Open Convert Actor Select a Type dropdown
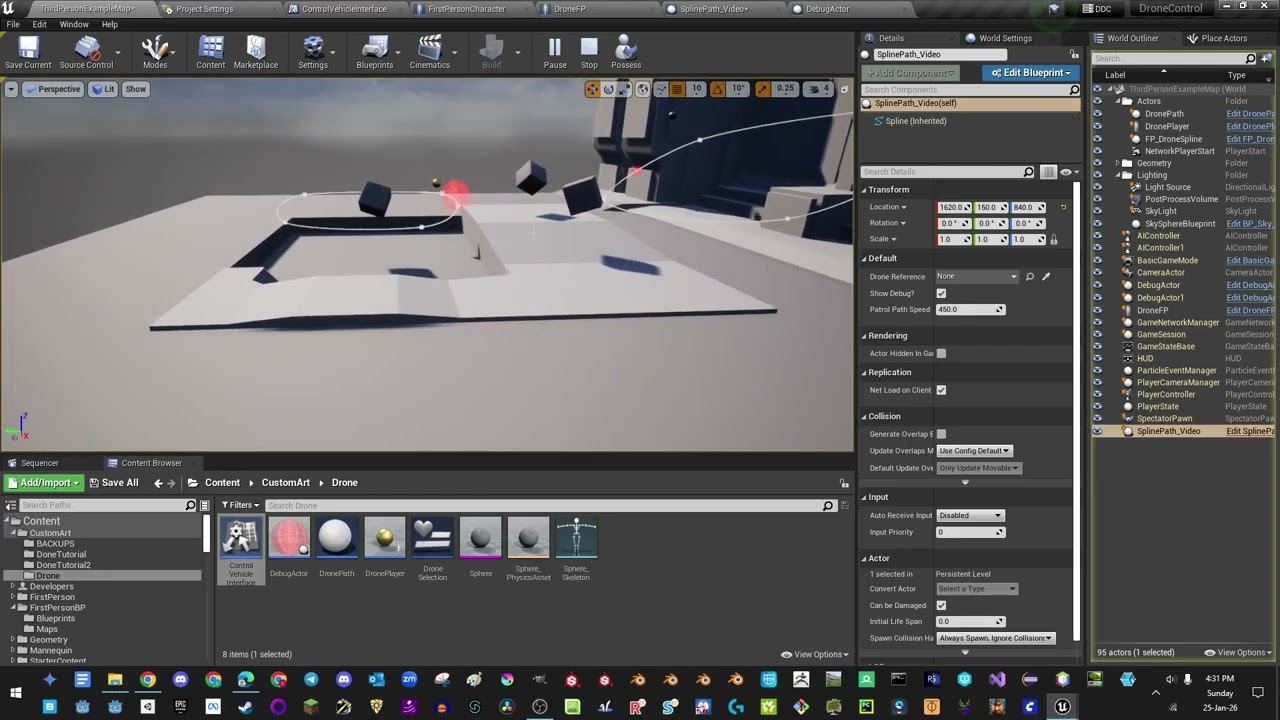 click(977, 589)
